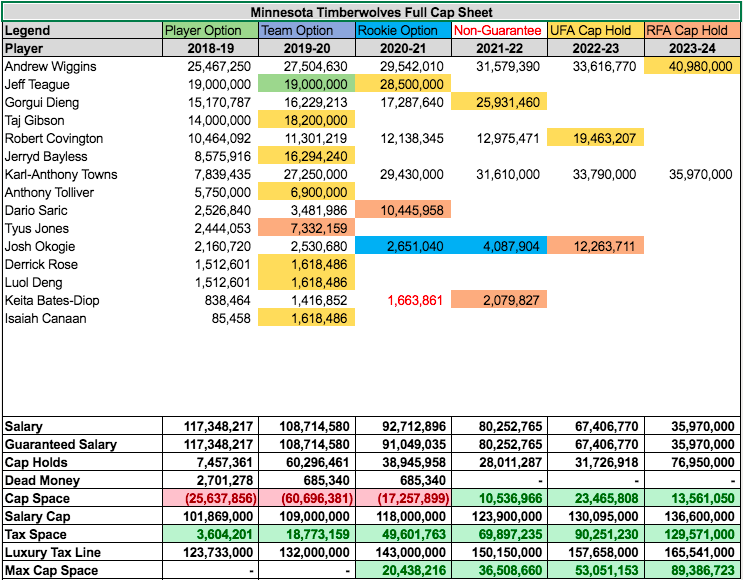This screenshot has height=580, width=743.
Task: Select the Dario Saric player cell
Action: [82, 210]
